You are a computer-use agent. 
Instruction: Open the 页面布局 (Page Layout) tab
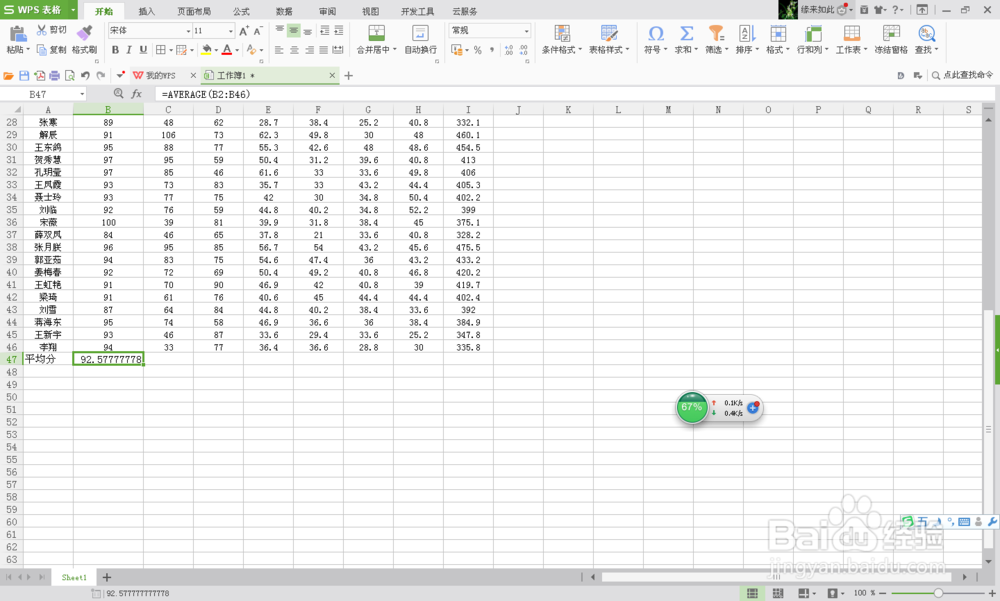pos(194,11)
